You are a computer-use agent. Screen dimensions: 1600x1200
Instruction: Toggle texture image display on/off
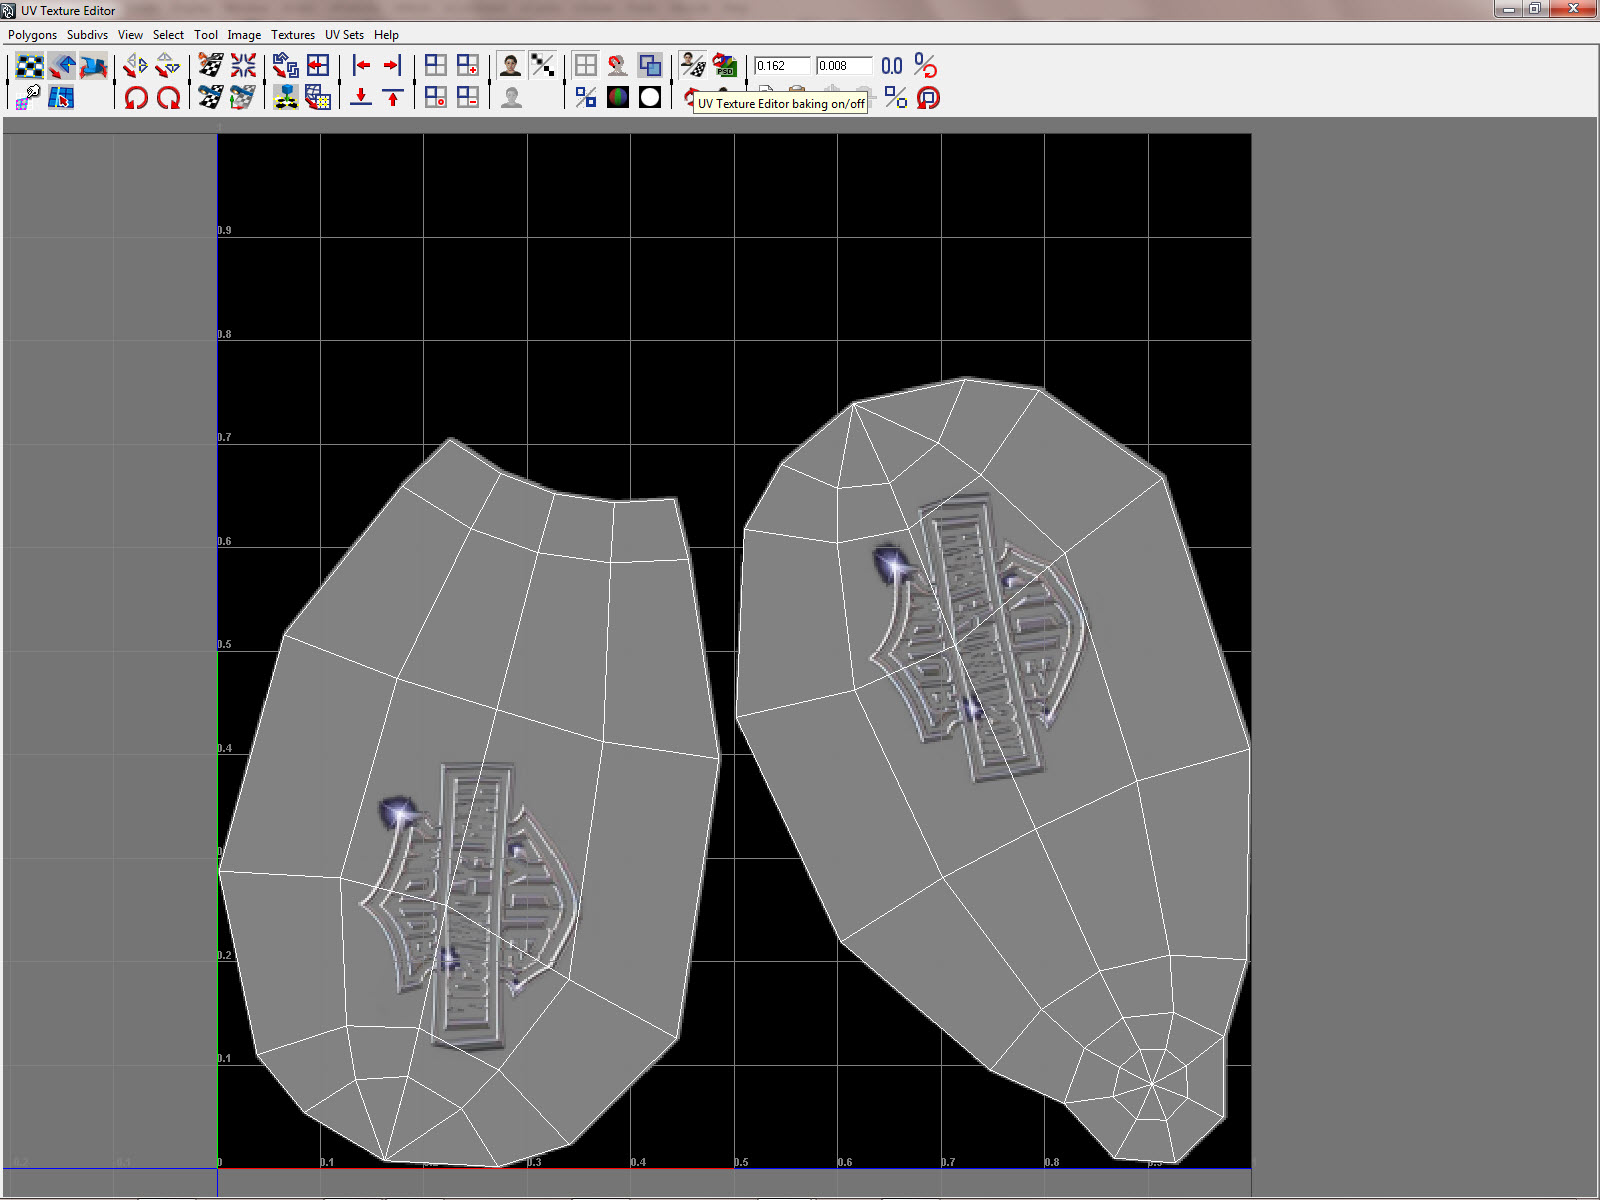pyautogui.click(x=511, y=66)
